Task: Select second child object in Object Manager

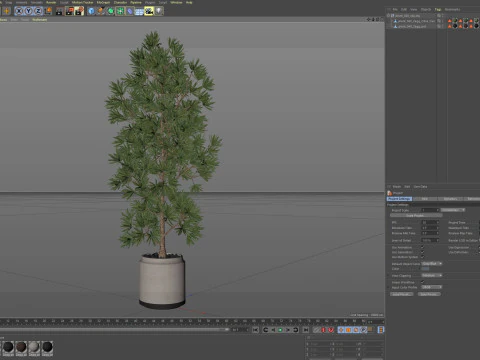Action: 412,26
